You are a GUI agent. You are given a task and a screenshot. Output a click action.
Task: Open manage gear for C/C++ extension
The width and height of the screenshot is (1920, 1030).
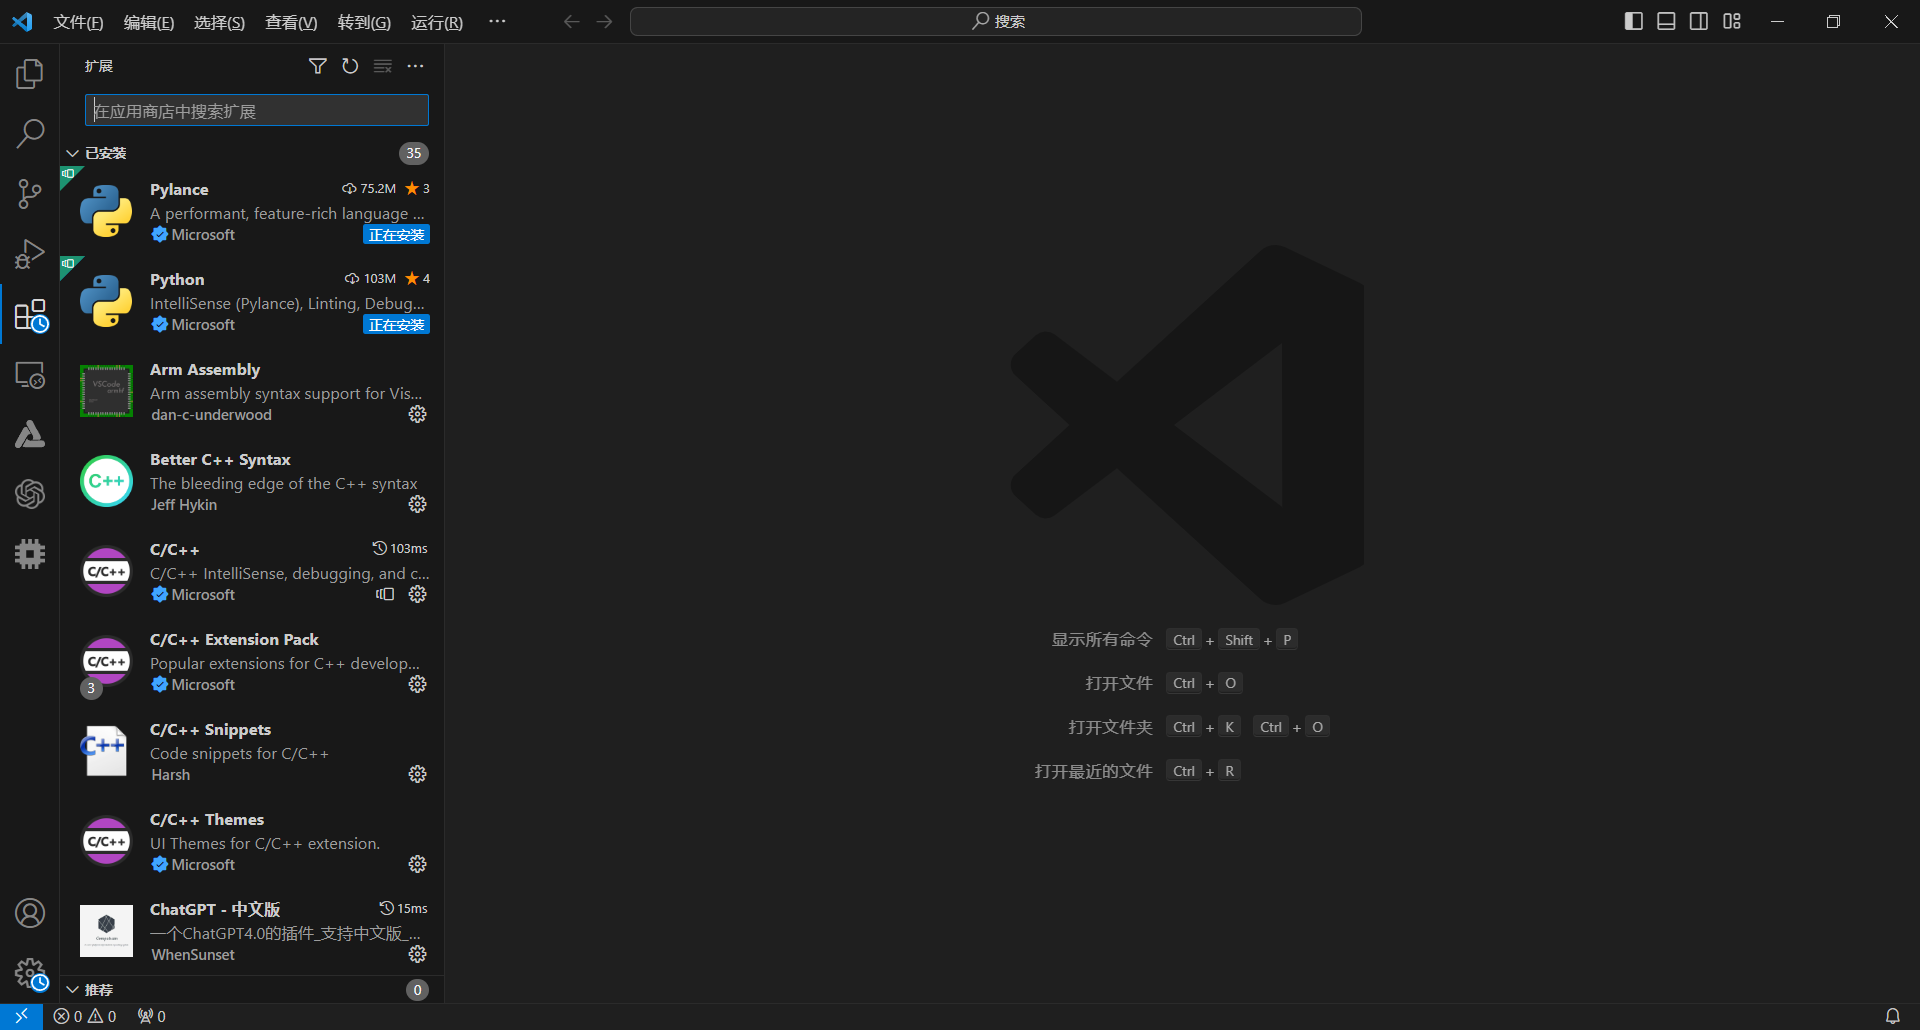418,594
